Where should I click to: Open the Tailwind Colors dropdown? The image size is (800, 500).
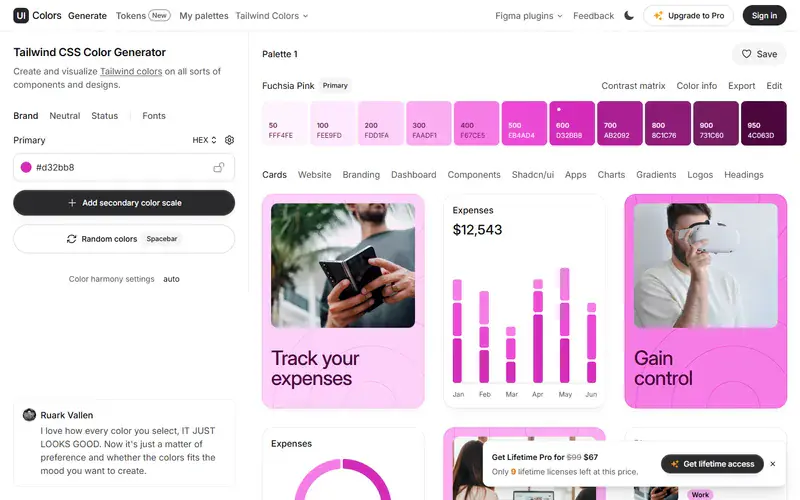(x=271, y=16)
